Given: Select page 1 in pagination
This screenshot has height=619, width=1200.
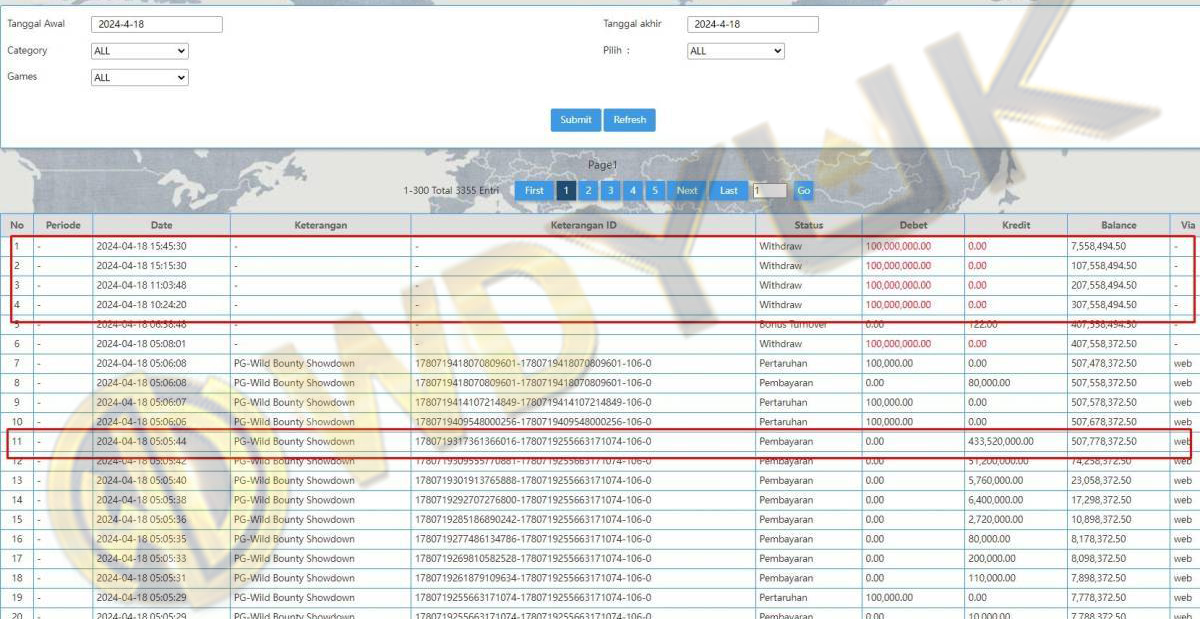Looking at the screenshot, I should 566,190.
